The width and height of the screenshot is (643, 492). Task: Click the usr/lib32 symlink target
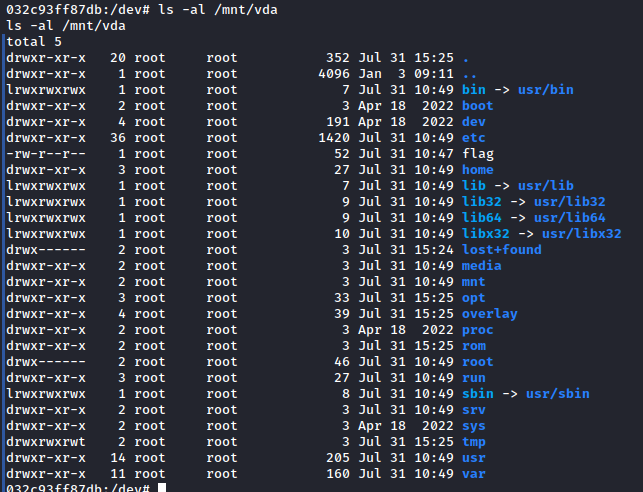(570, 201)
